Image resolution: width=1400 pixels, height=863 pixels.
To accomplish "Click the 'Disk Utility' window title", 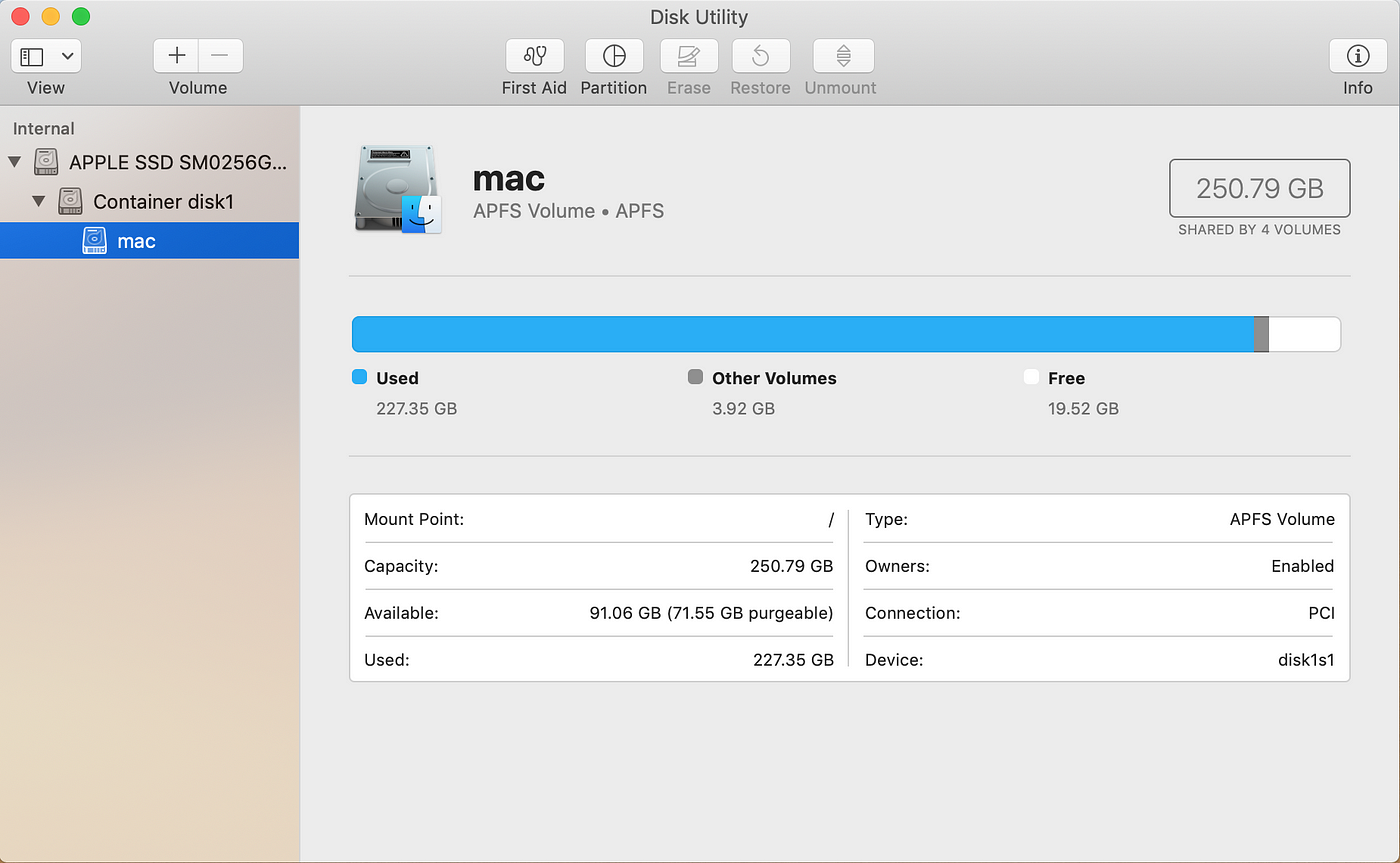I will [699, 17].
